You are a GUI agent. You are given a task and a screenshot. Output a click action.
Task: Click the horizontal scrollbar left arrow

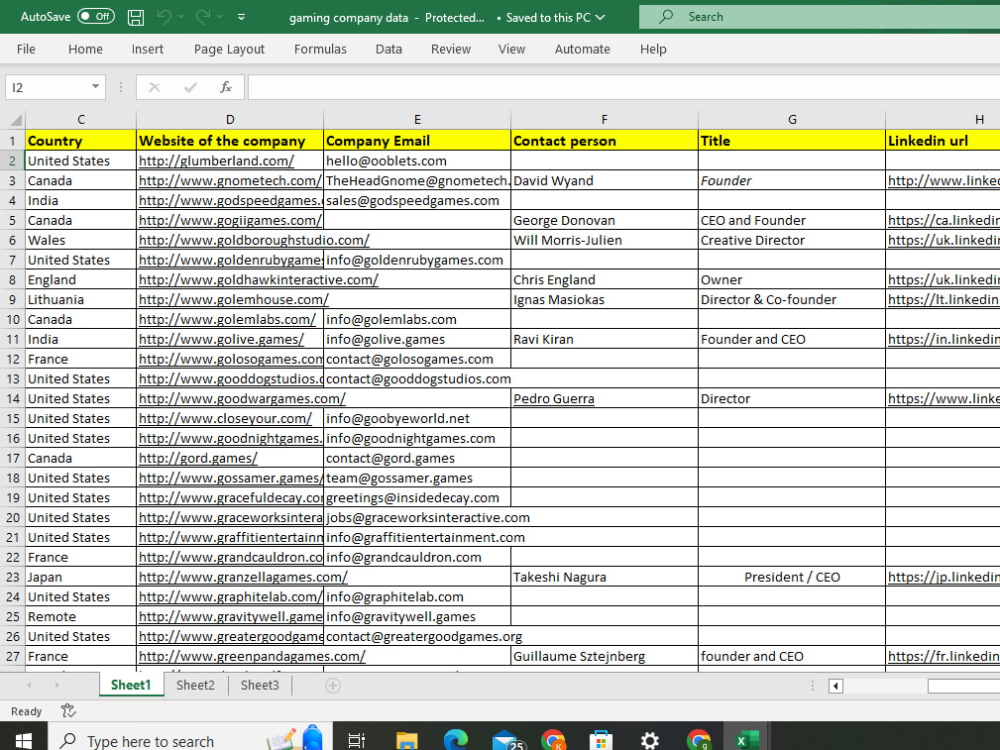[835, 686]
